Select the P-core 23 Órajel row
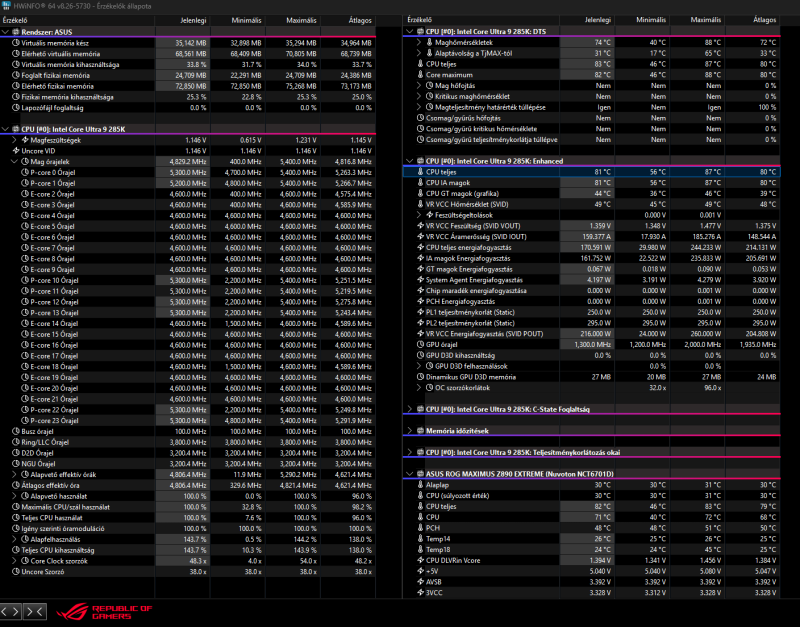Screen dimensions: 800x627 click(x=188, y=420)
